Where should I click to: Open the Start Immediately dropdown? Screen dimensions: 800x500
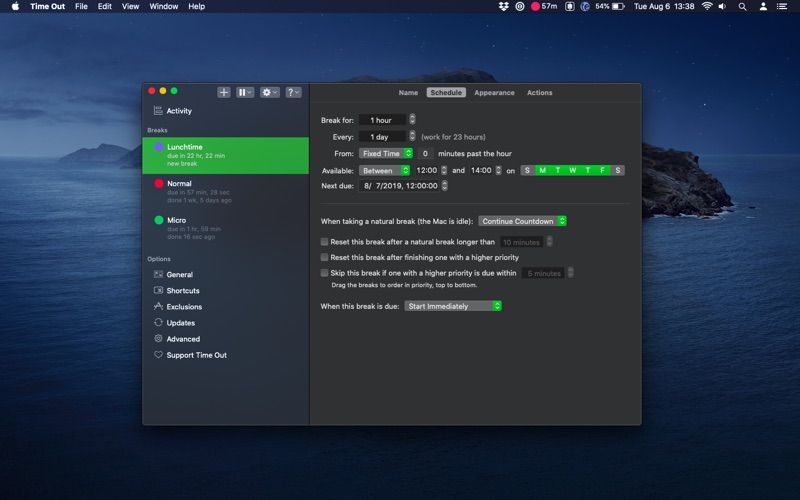453,306
